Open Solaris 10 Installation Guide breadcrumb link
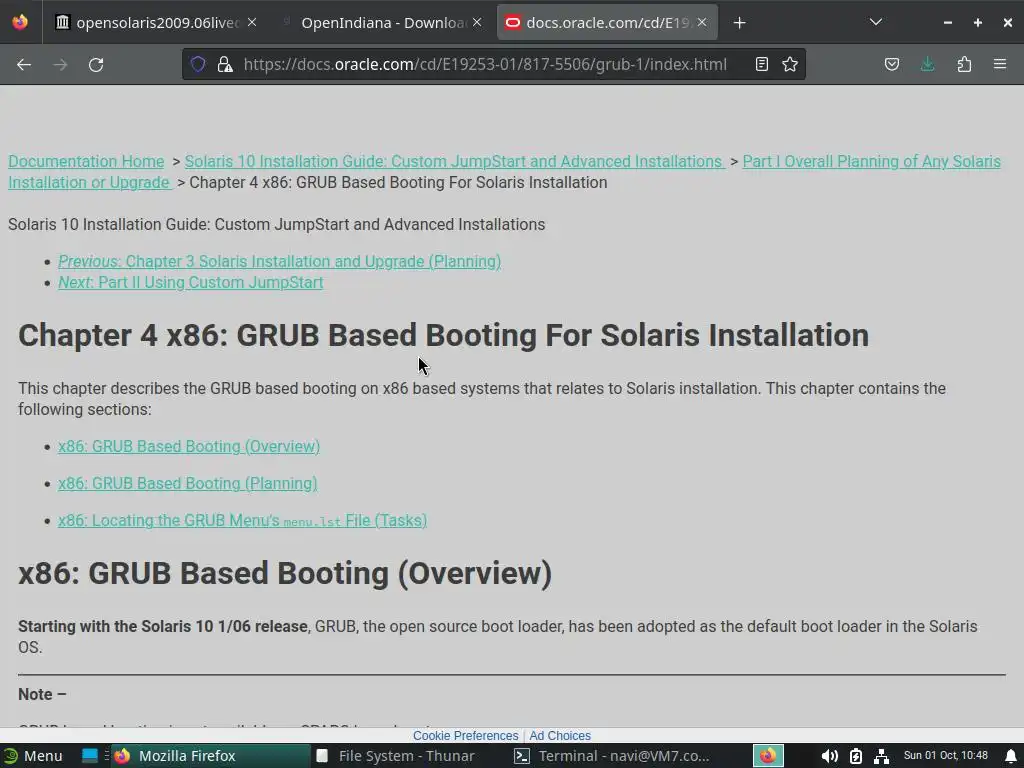This screenshot has height=768, width=1024. (x=455, y=161)
